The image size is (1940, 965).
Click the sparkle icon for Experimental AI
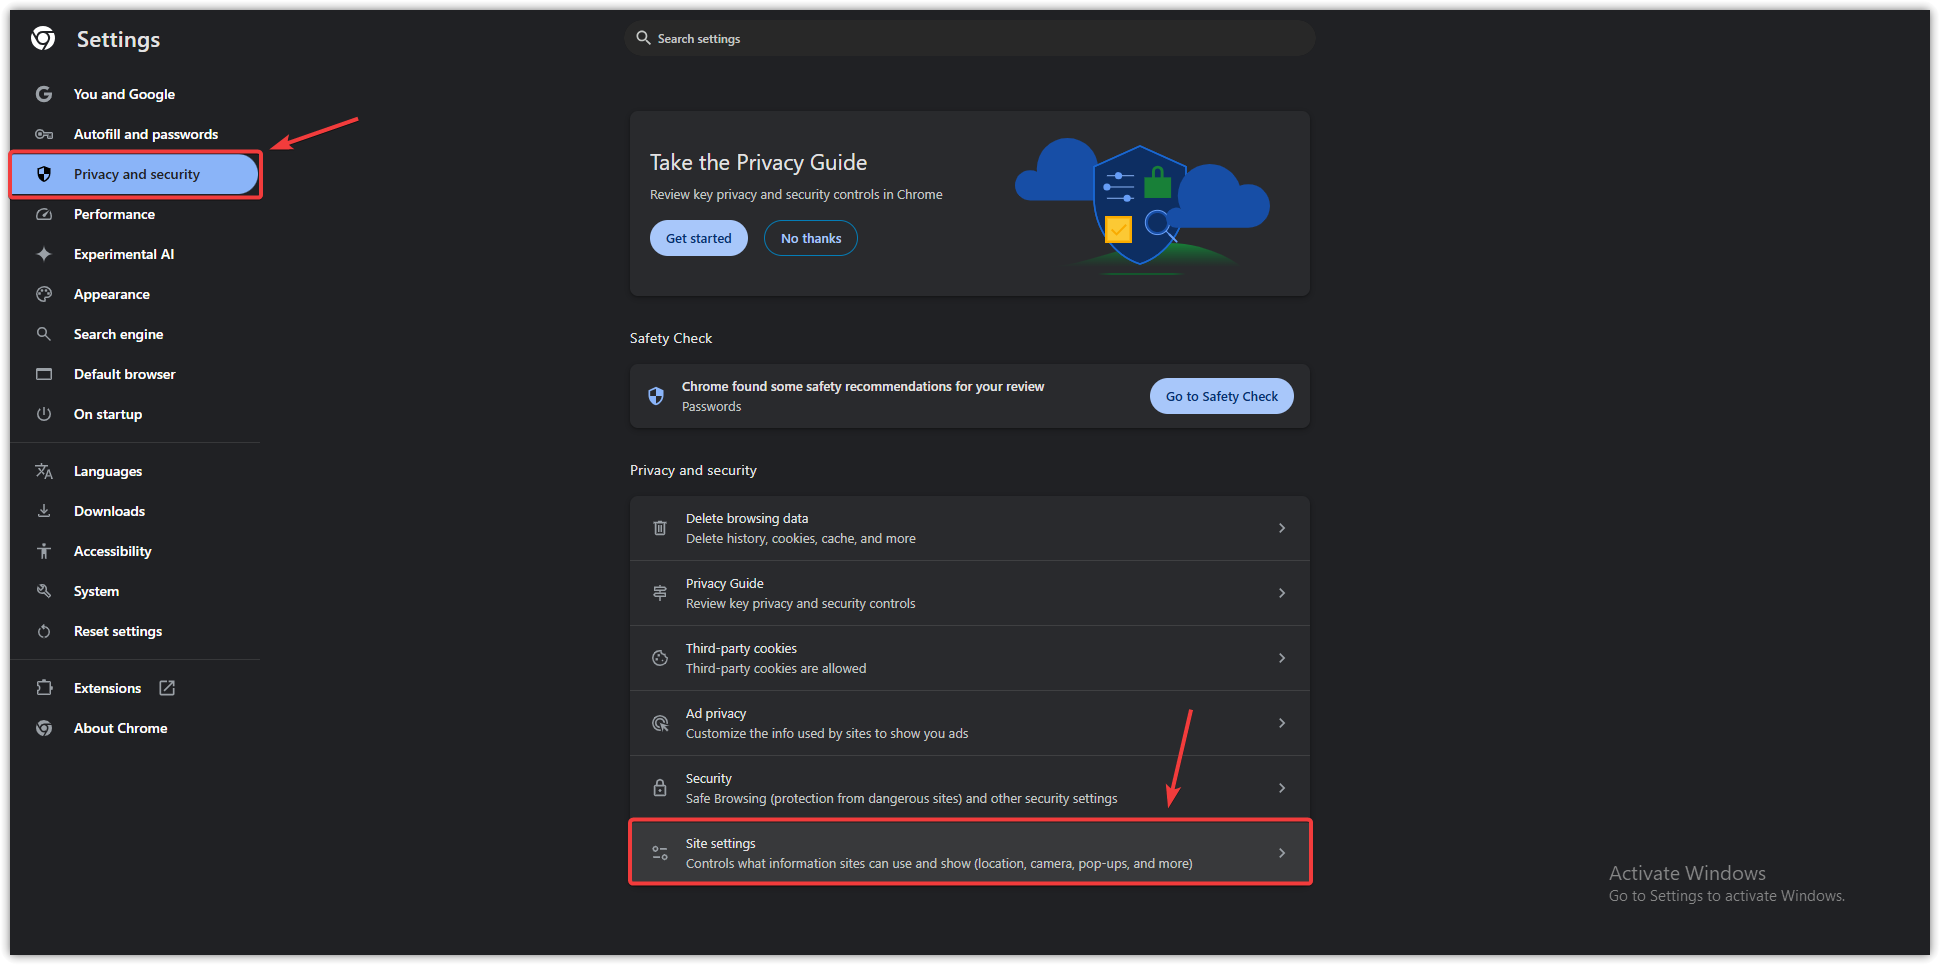tap(44, 254)
